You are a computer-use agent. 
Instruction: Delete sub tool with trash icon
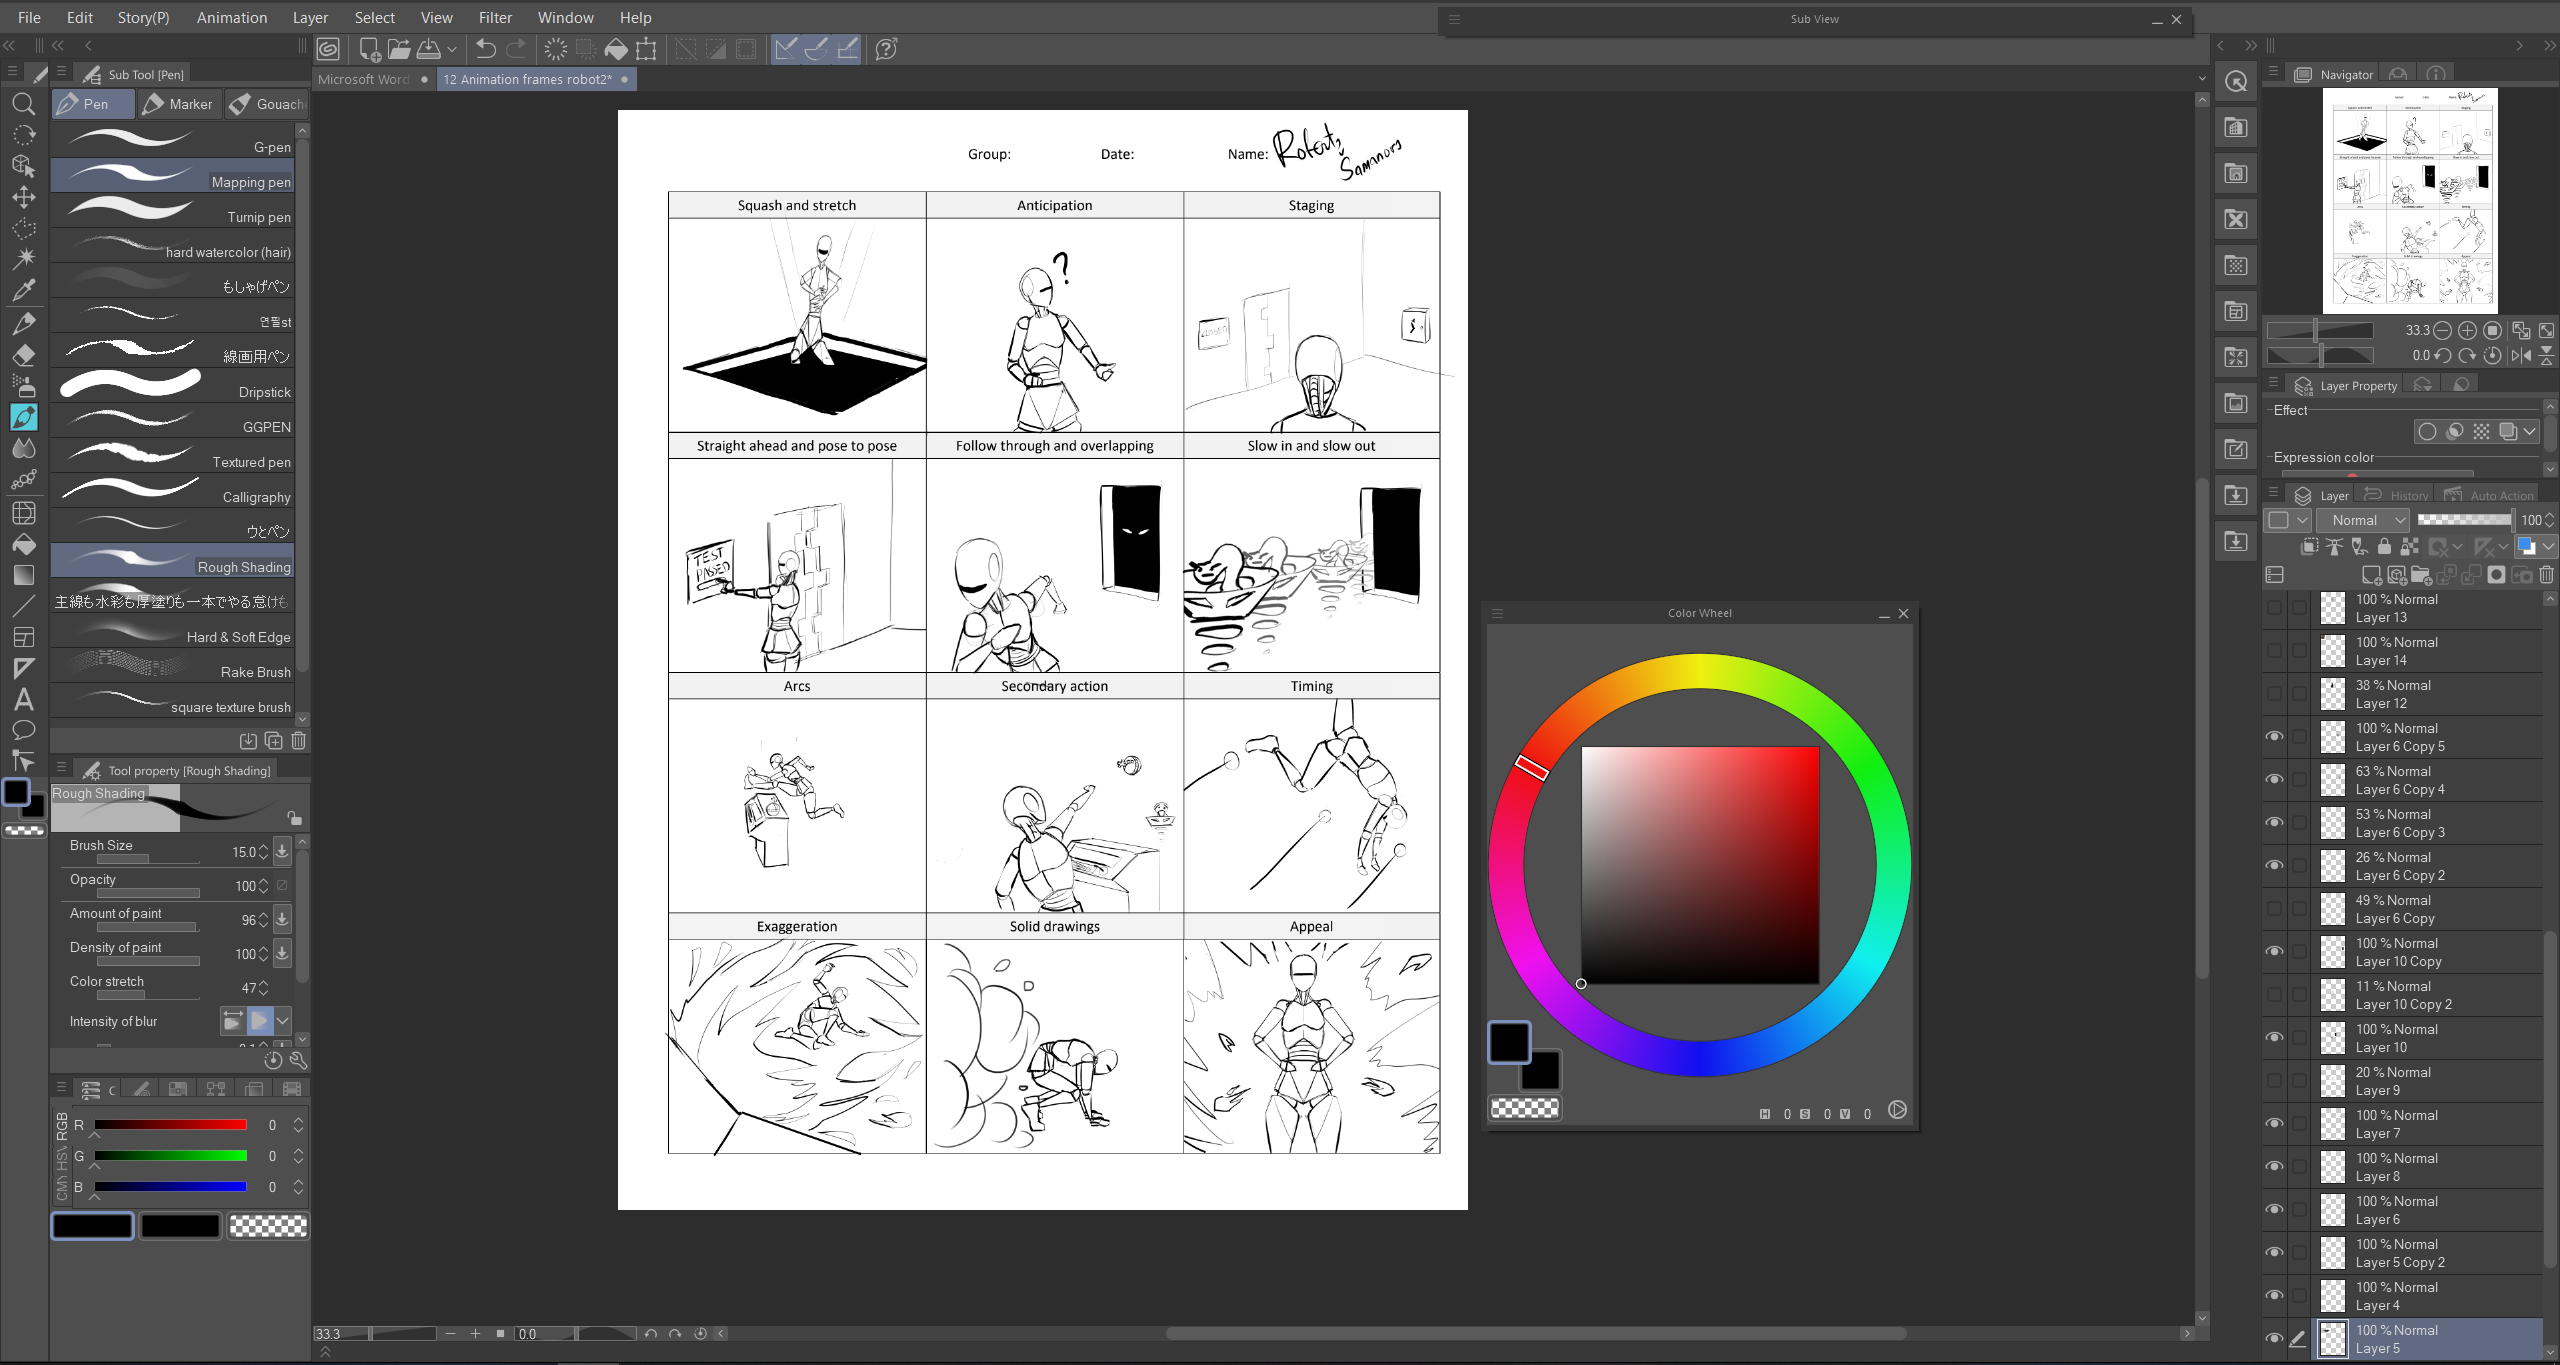click(x=298, y=741)
